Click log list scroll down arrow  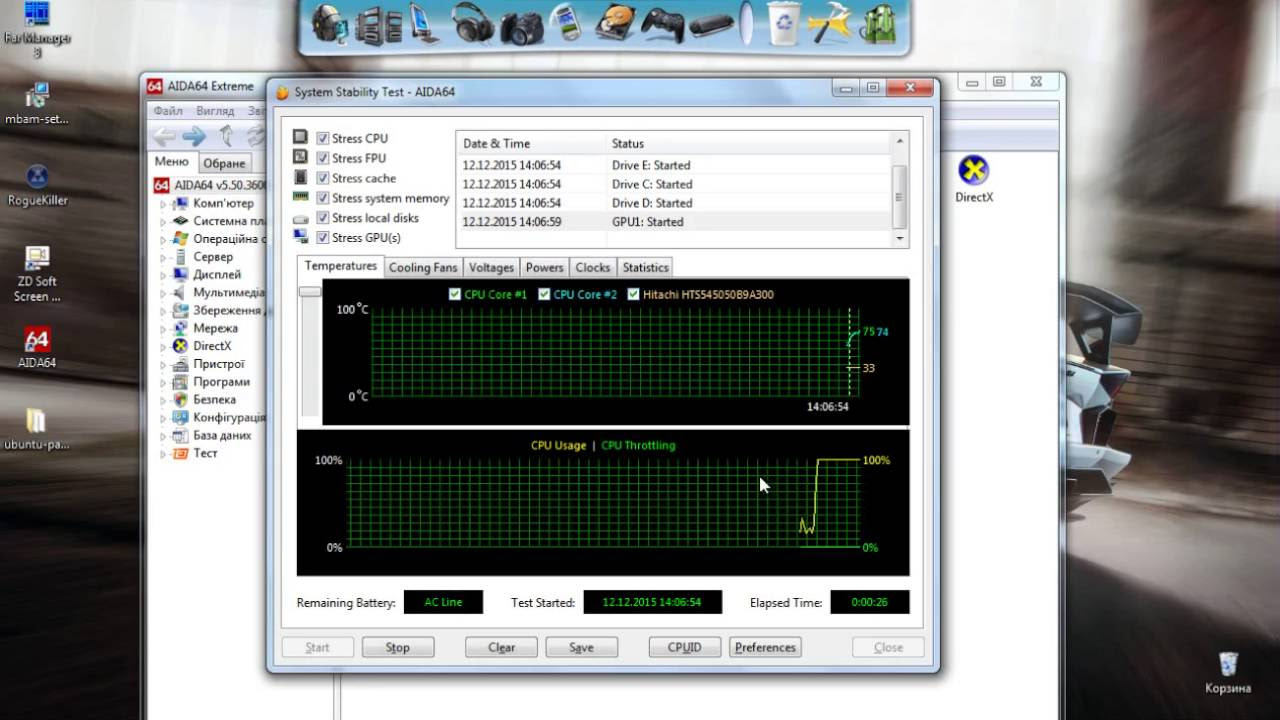coord(901,239)
